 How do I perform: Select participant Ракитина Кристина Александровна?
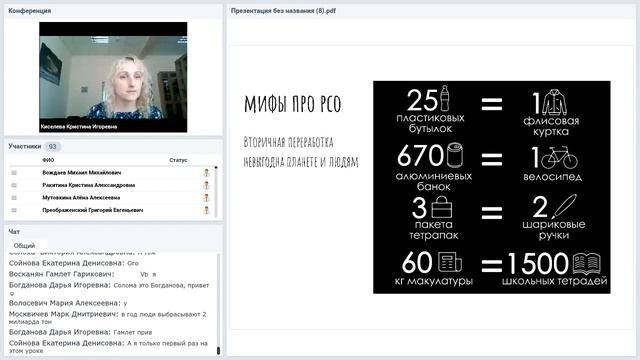[89, 185]
